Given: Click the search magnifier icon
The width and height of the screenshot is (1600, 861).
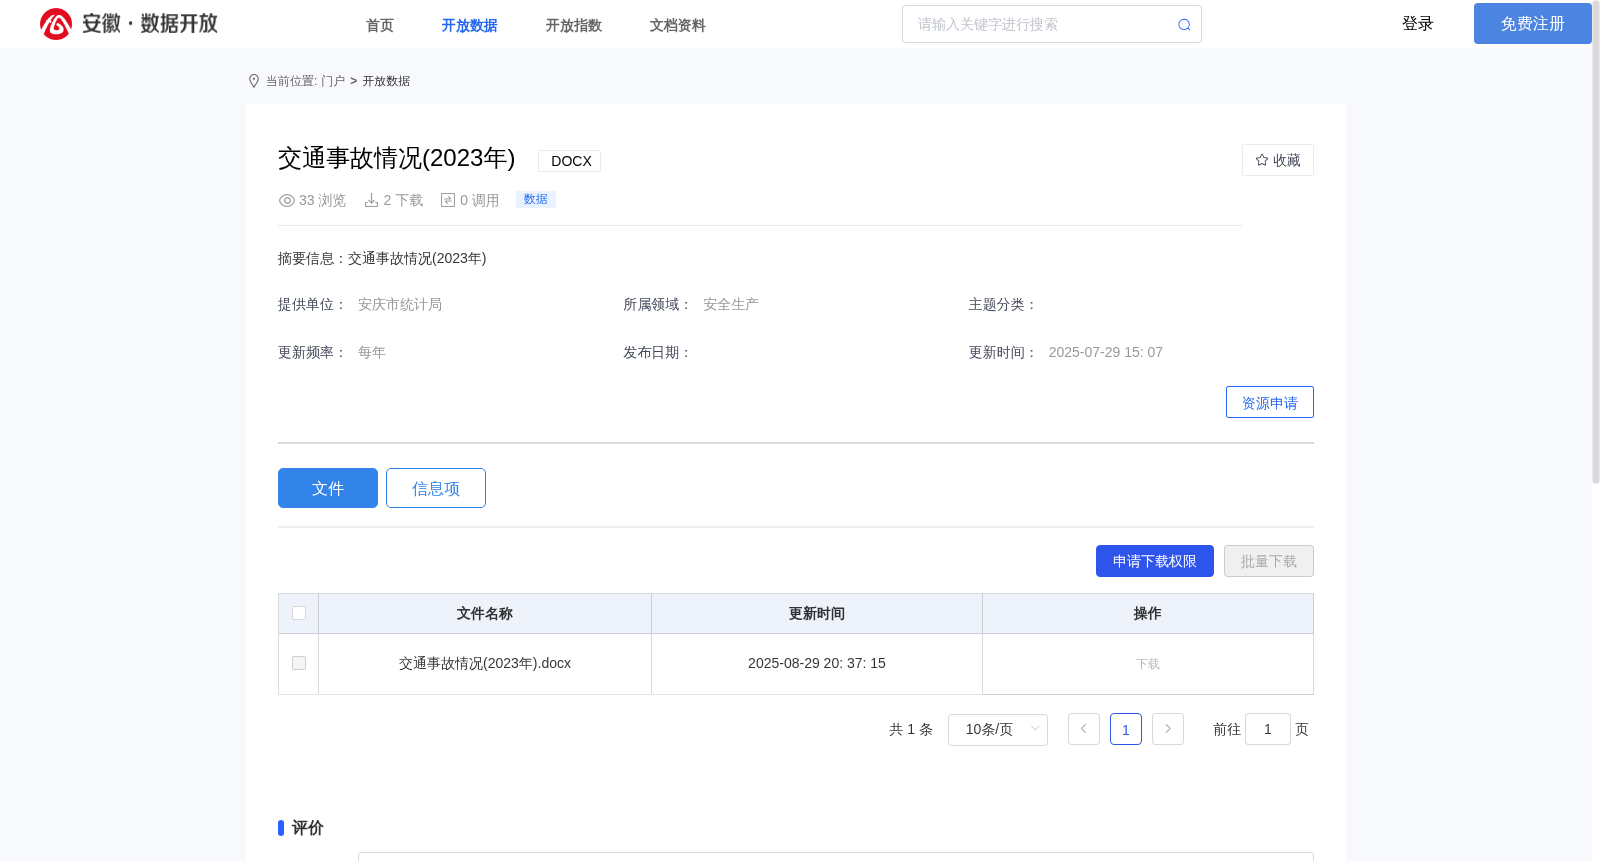Looking at the screenshot, I should (1184, 25).
